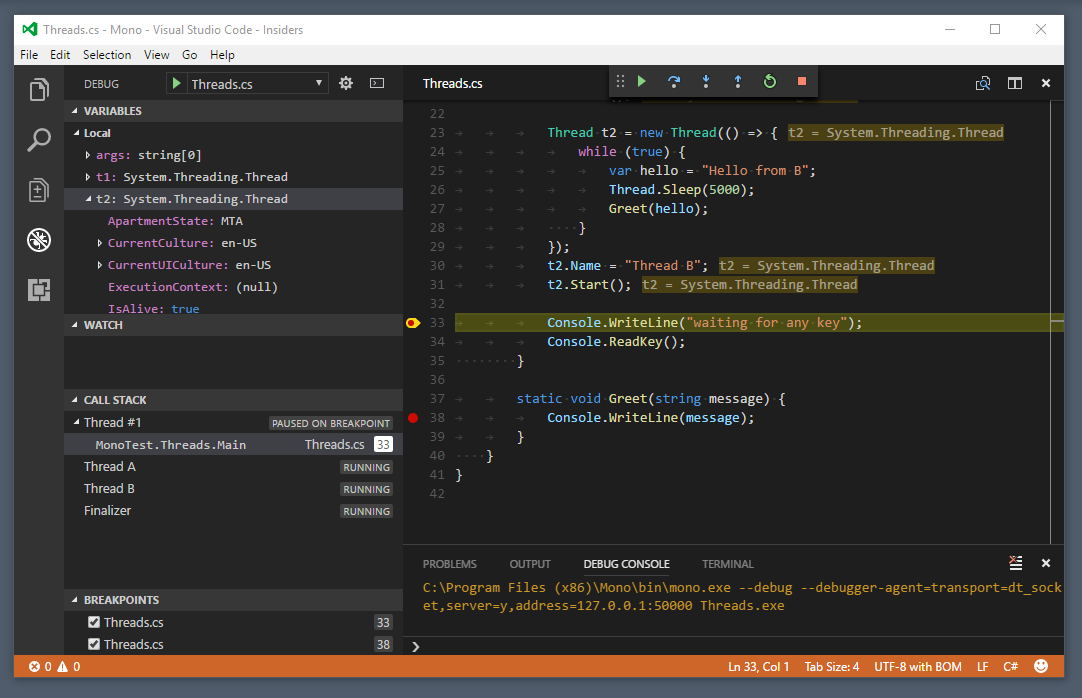Toggle the Threads.cs line 33 breakpoint checkbox
The height and width of the screenshot is (698, 1082).
pos(94,622)
